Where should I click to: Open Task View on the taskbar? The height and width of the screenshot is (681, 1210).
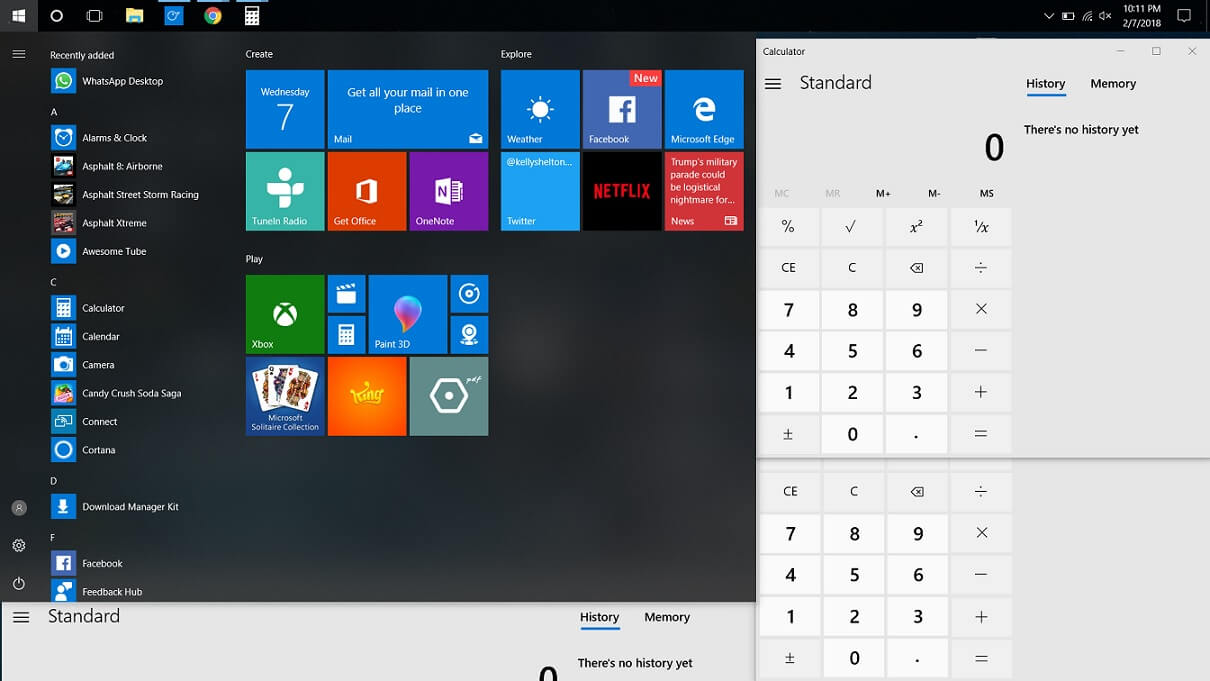coord(95,15)
